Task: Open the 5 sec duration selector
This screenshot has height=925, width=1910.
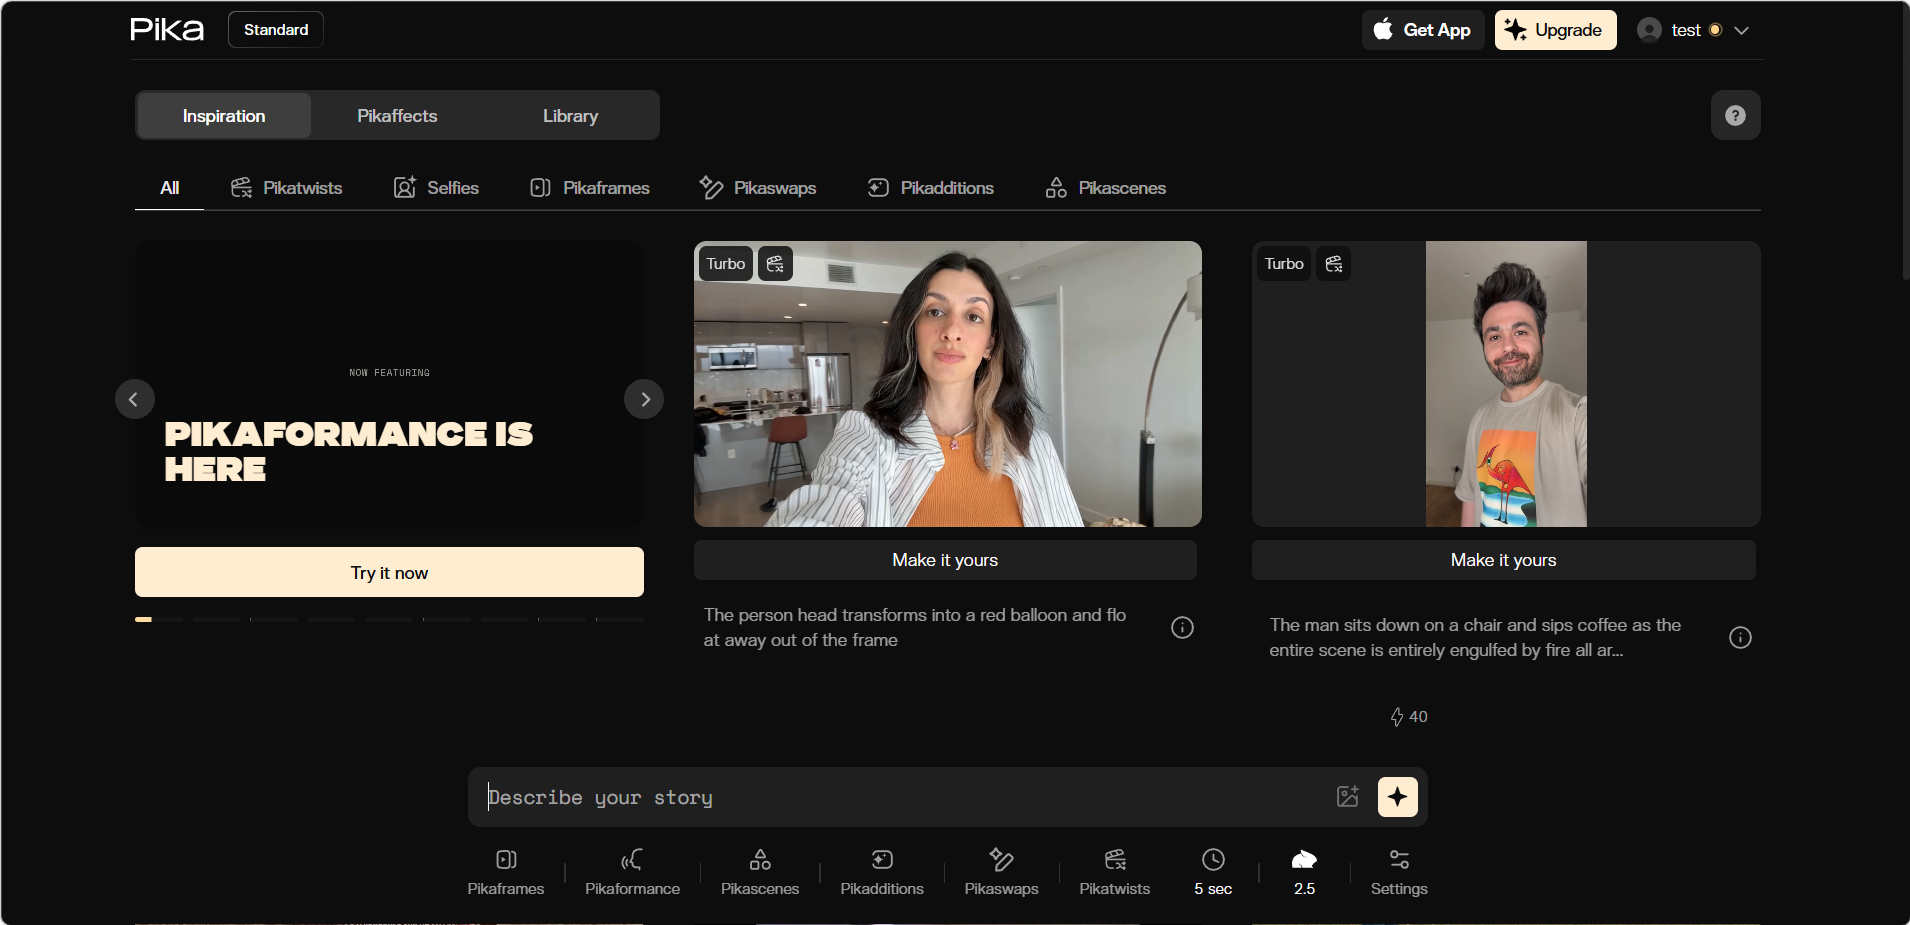Action: point(1213,871)
